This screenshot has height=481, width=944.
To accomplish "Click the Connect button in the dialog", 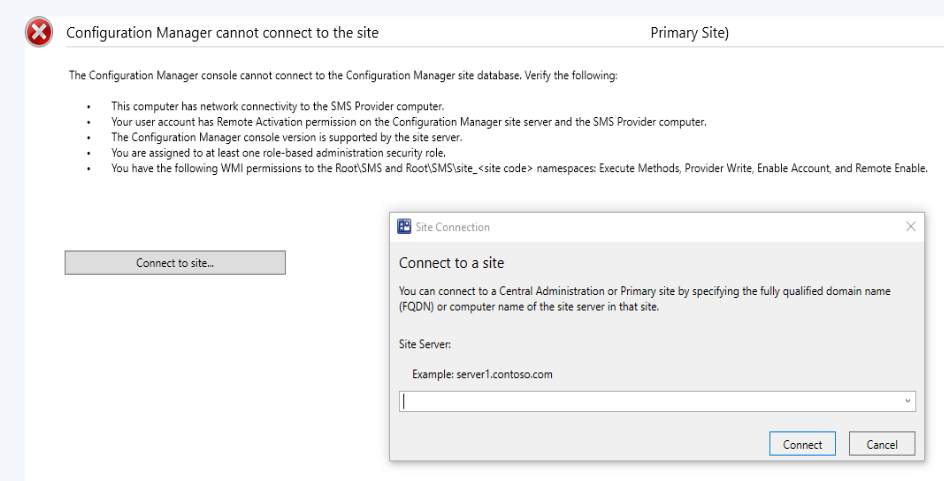I will pos(802,444).
